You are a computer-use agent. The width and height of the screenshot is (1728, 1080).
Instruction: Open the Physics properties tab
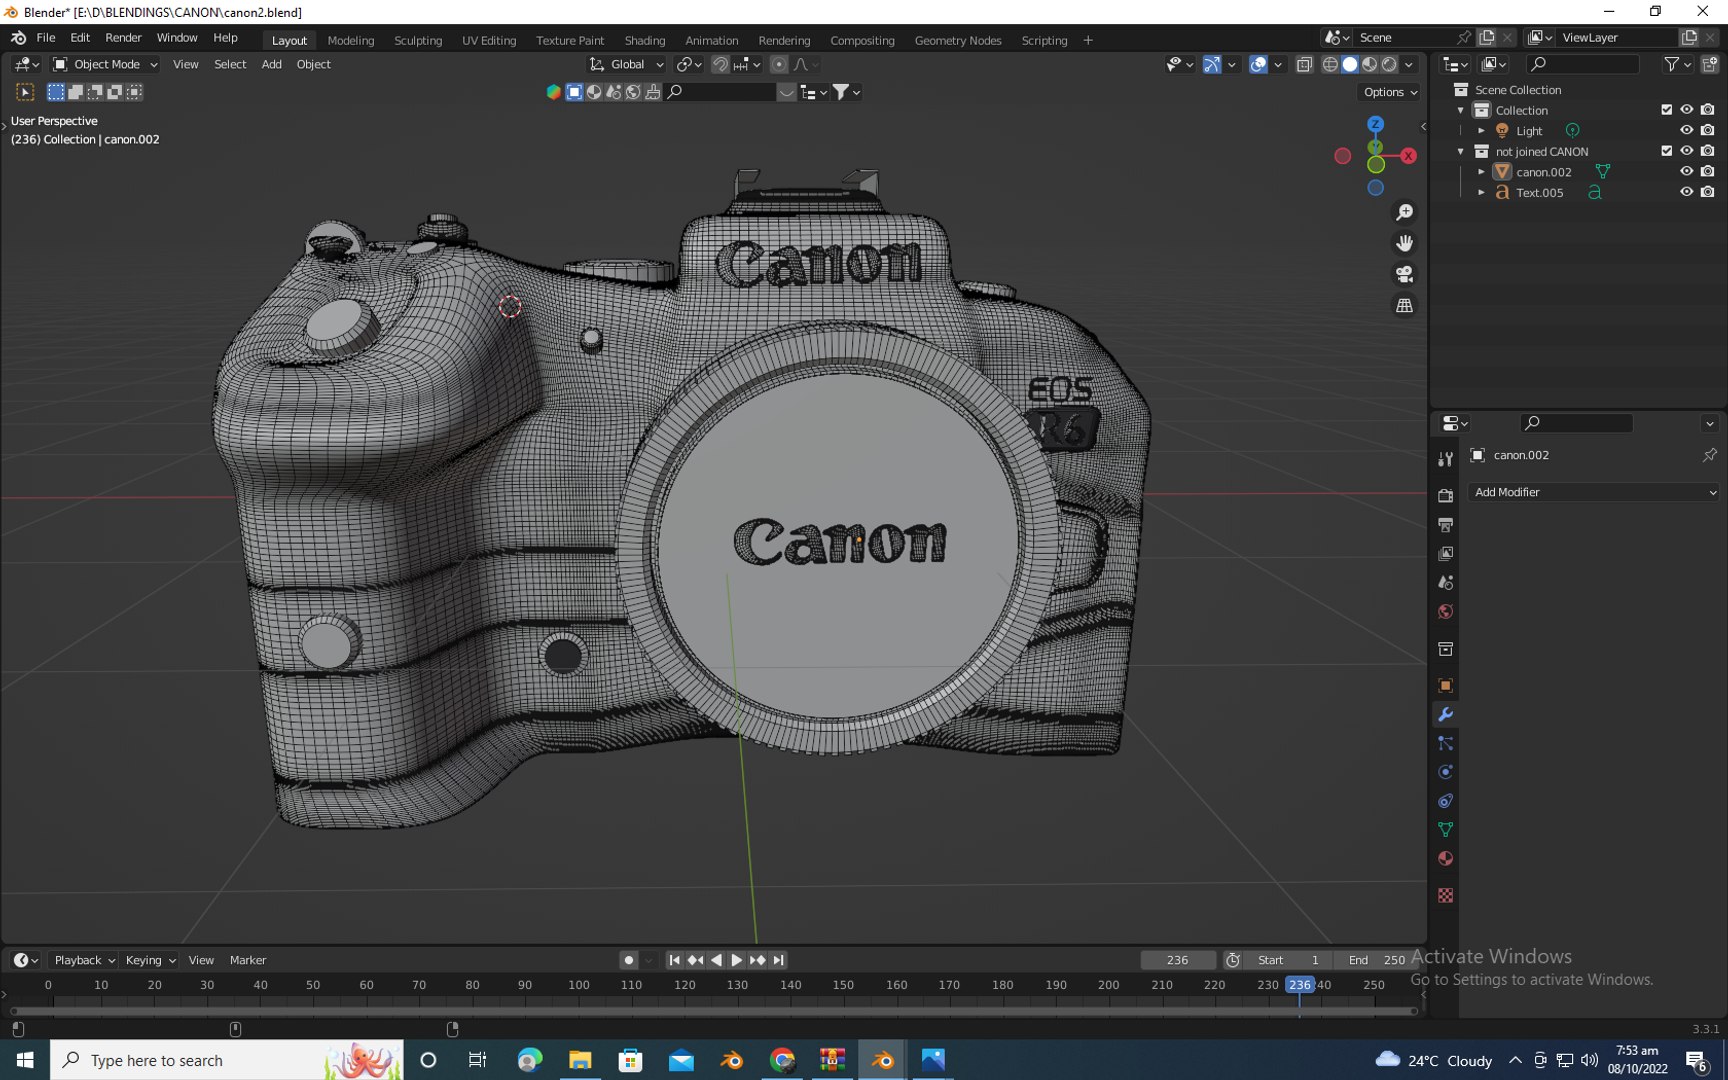tap(1445, 772)
